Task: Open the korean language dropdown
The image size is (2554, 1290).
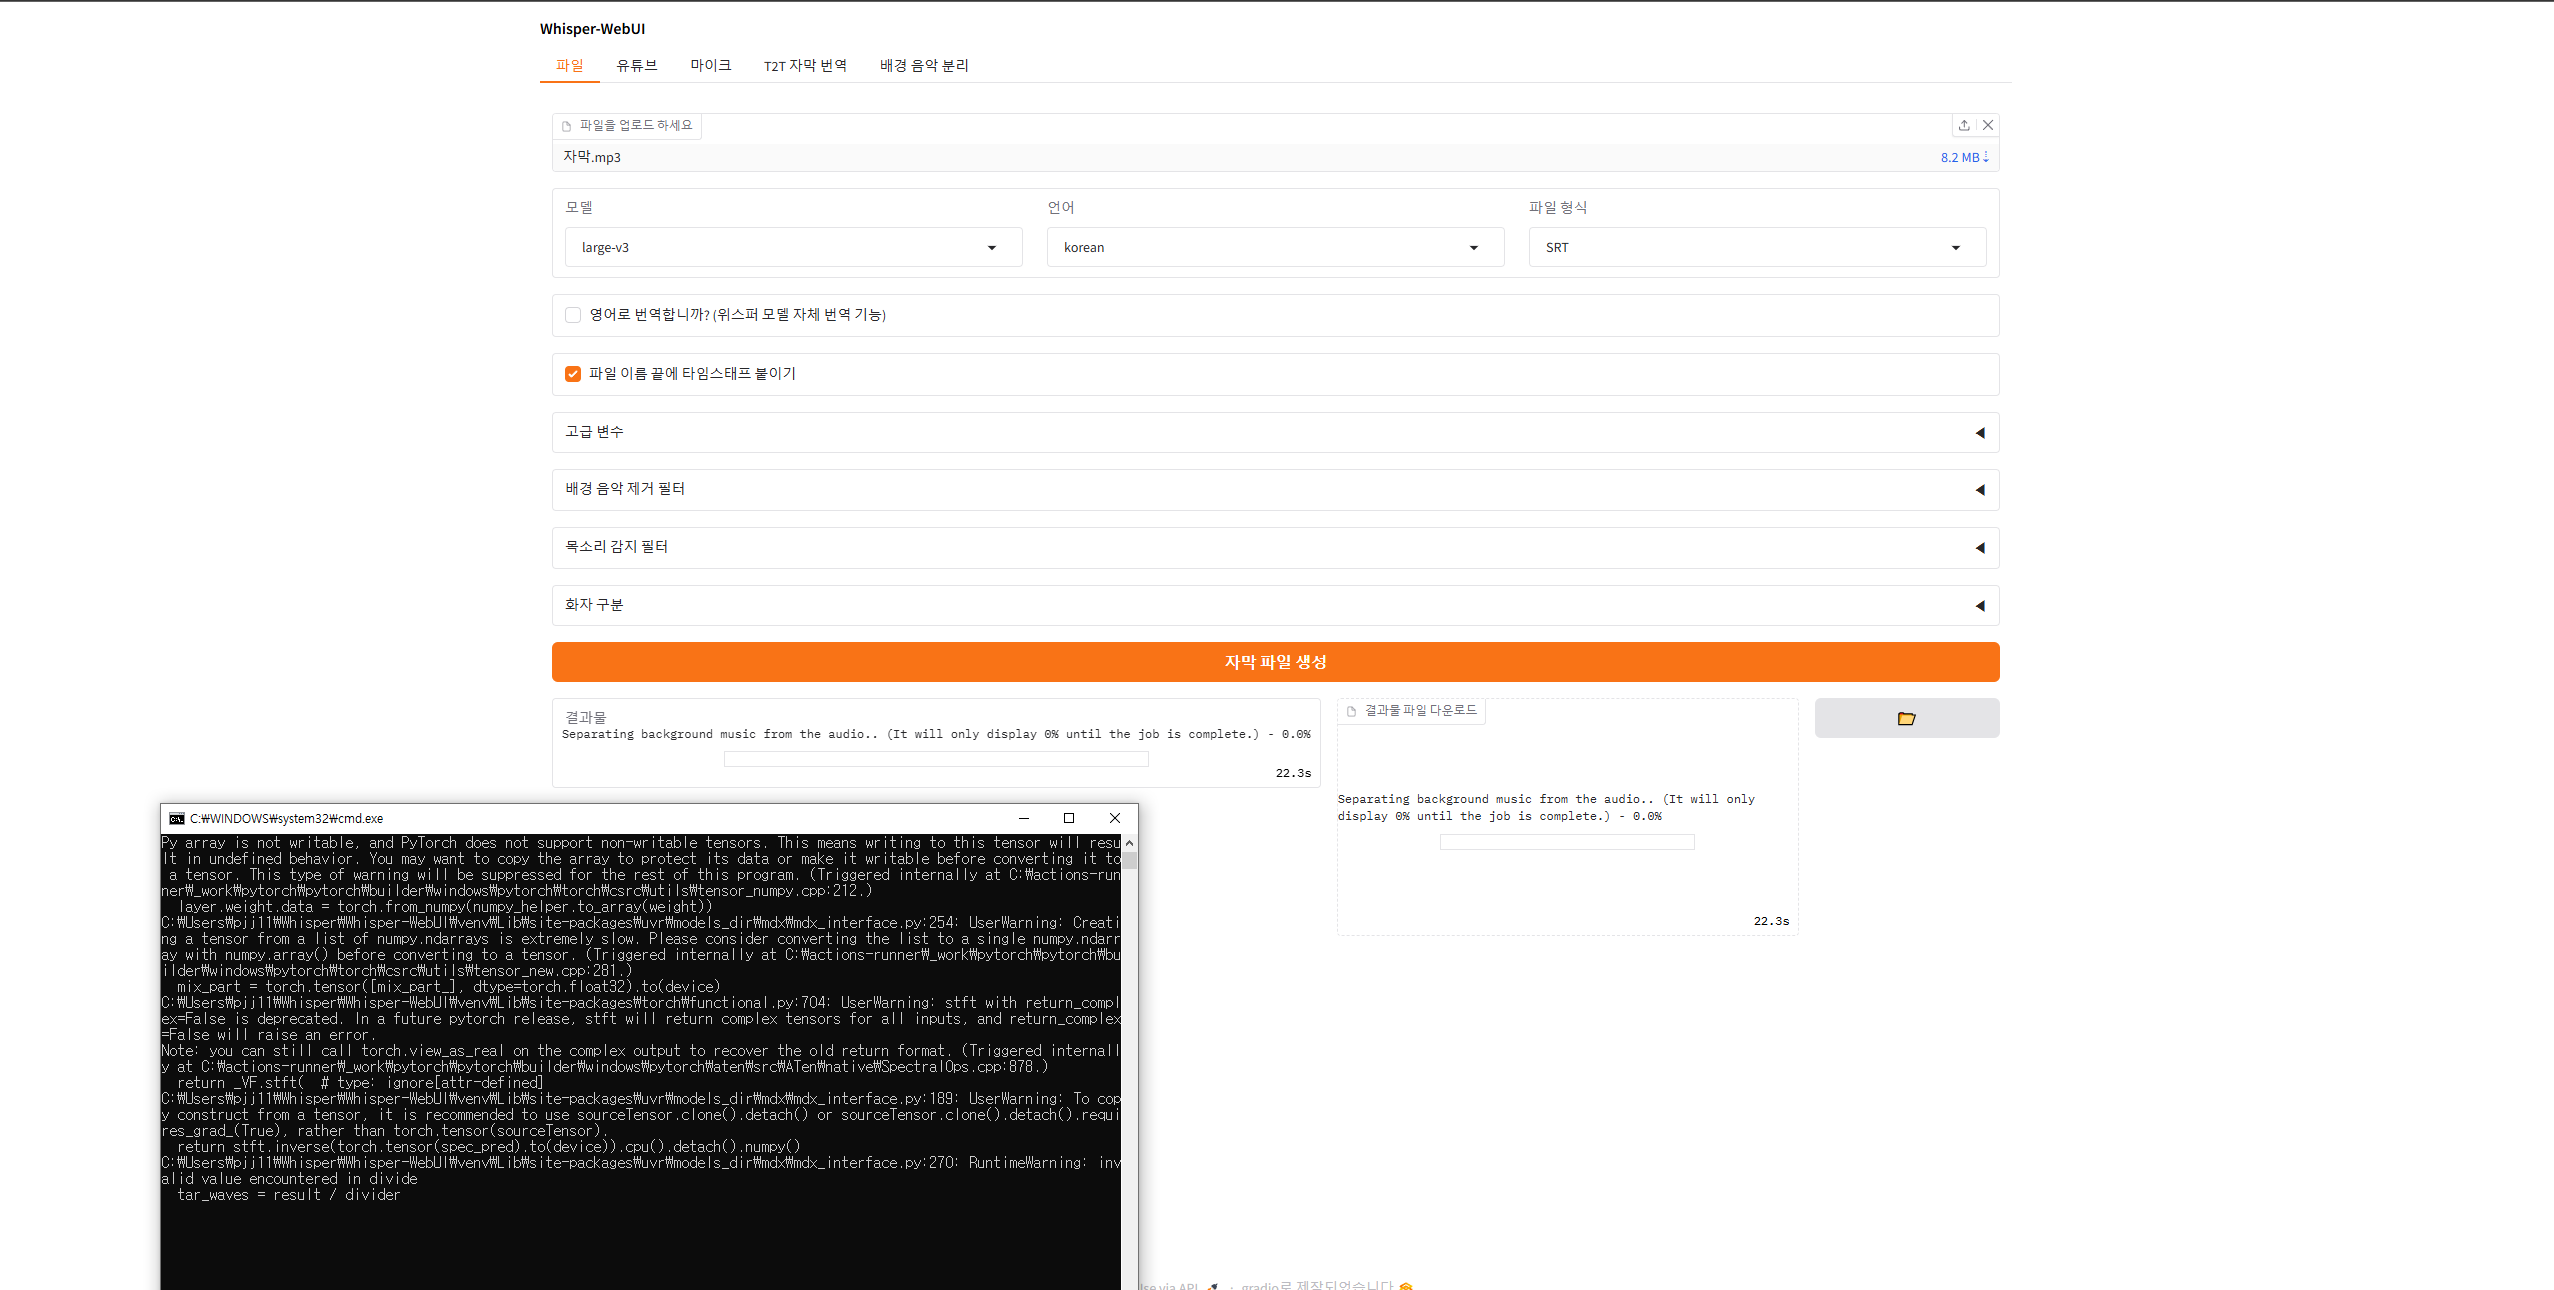Action: (x=1275, y=247)
